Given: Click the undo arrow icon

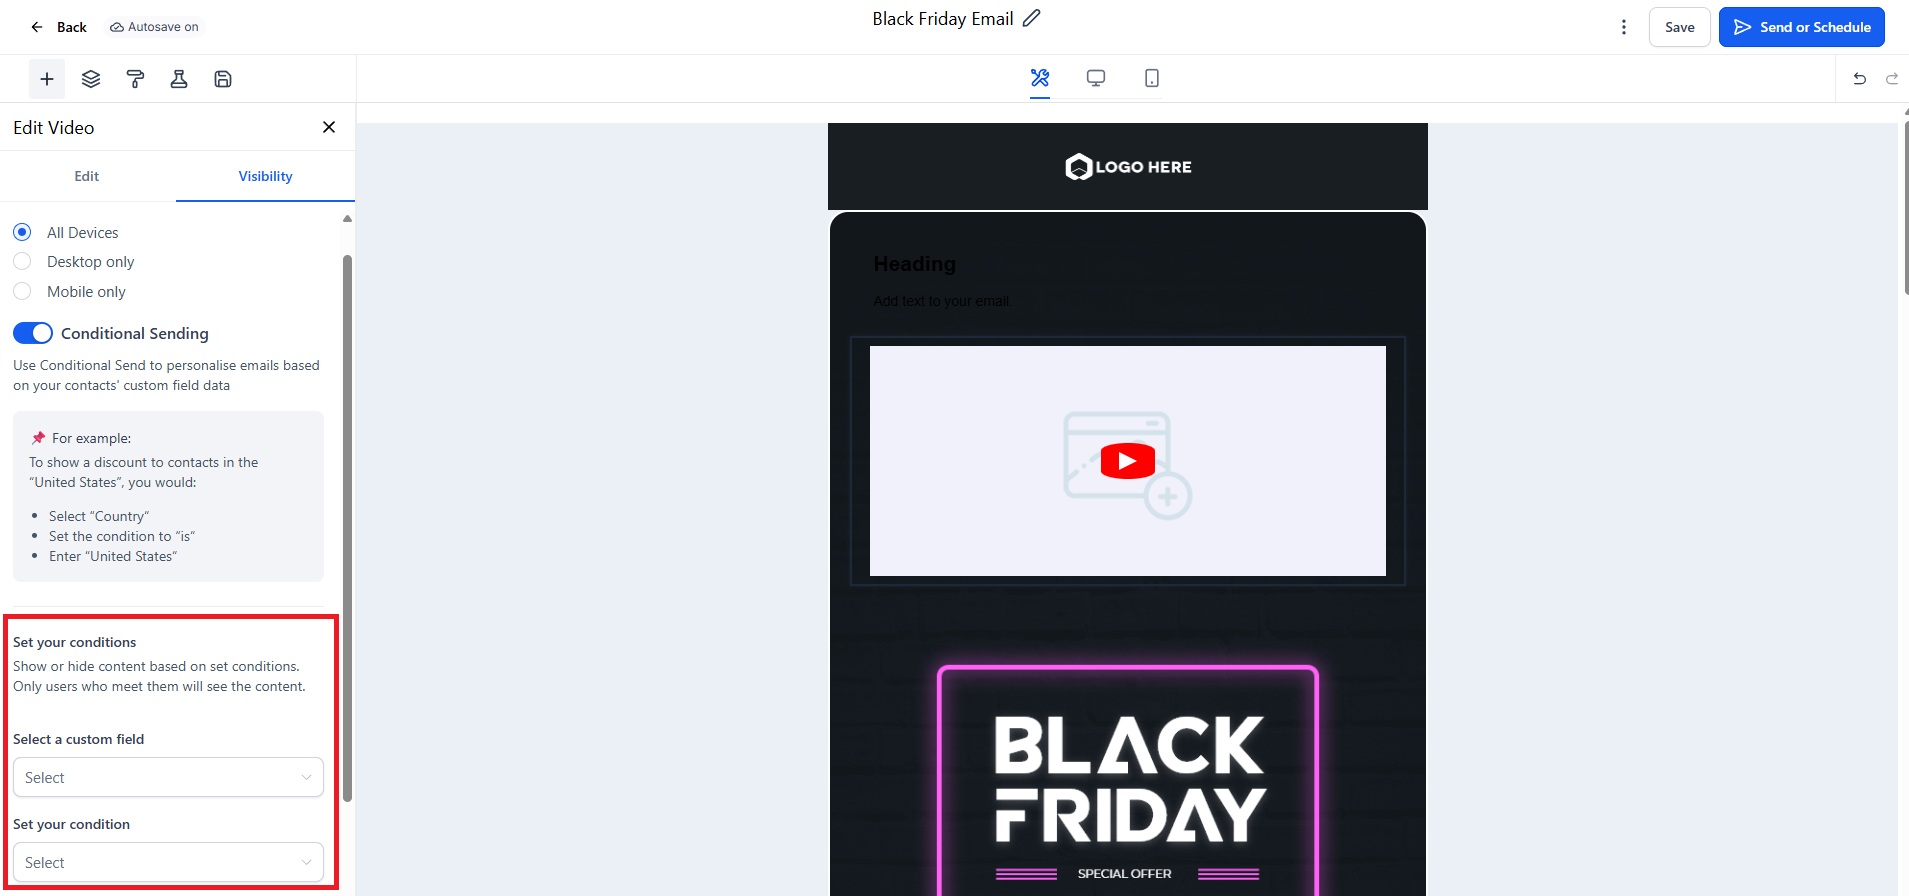Looking at the screenshot, I should pos(1859,79).
